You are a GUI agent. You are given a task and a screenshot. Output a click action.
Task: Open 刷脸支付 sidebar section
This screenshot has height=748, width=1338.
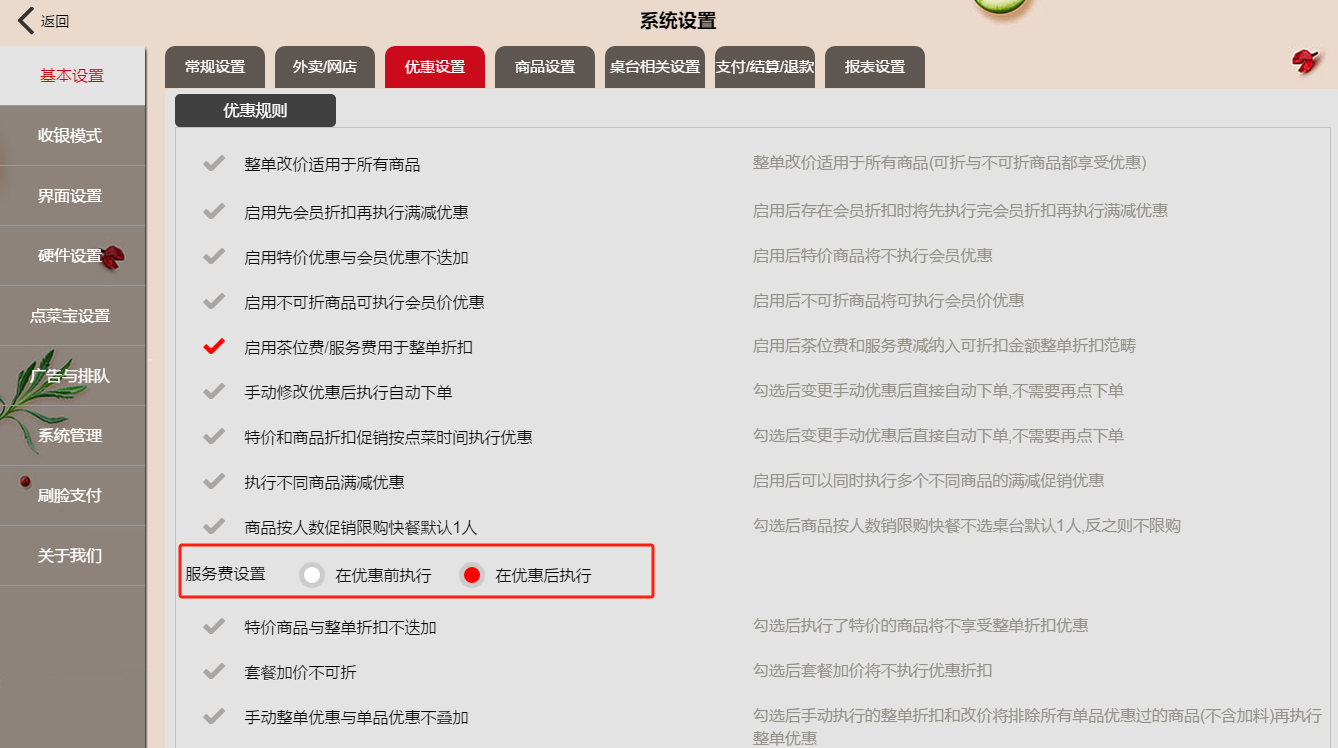click(x=72, y=496)
